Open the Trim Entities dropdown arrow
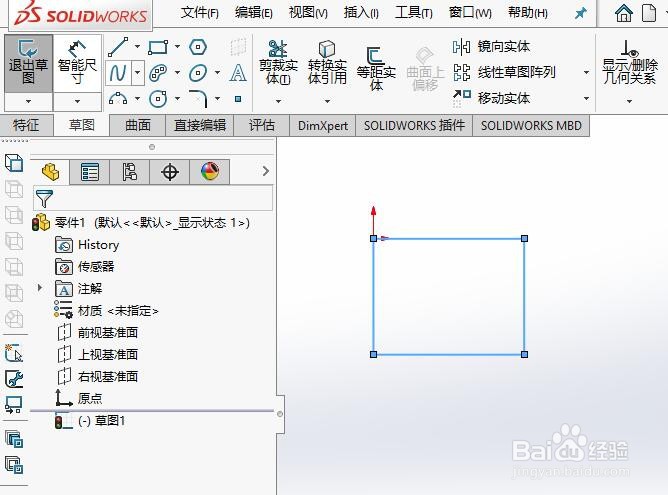The width and height of the screenshot is (668, 495). coord(278,101)
